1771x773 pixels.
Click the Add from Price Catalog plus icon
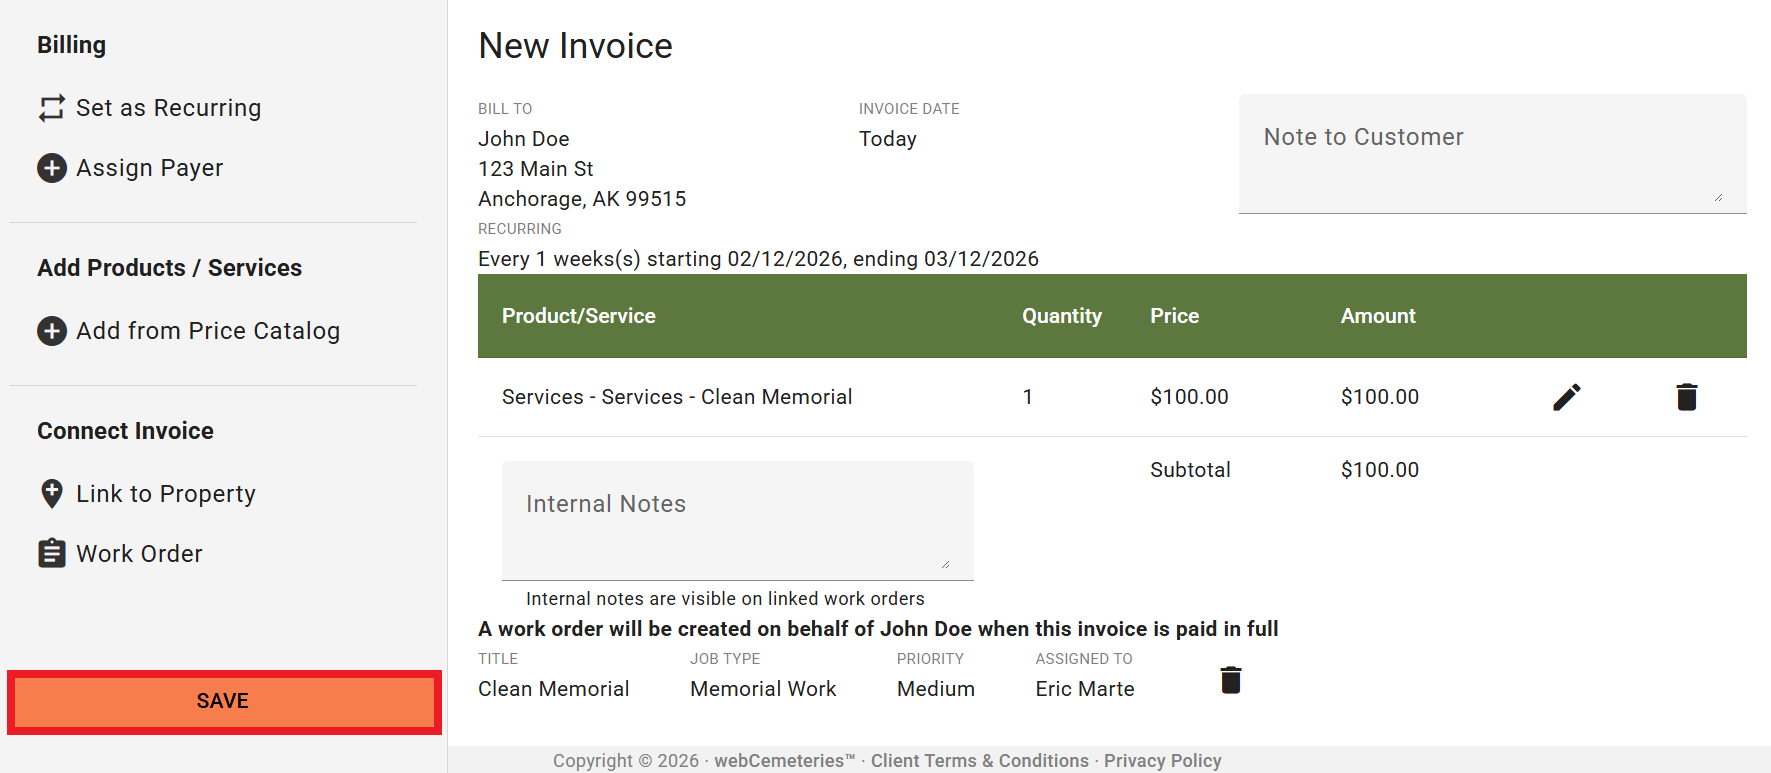pyautogui.click(x=52, y=331)
